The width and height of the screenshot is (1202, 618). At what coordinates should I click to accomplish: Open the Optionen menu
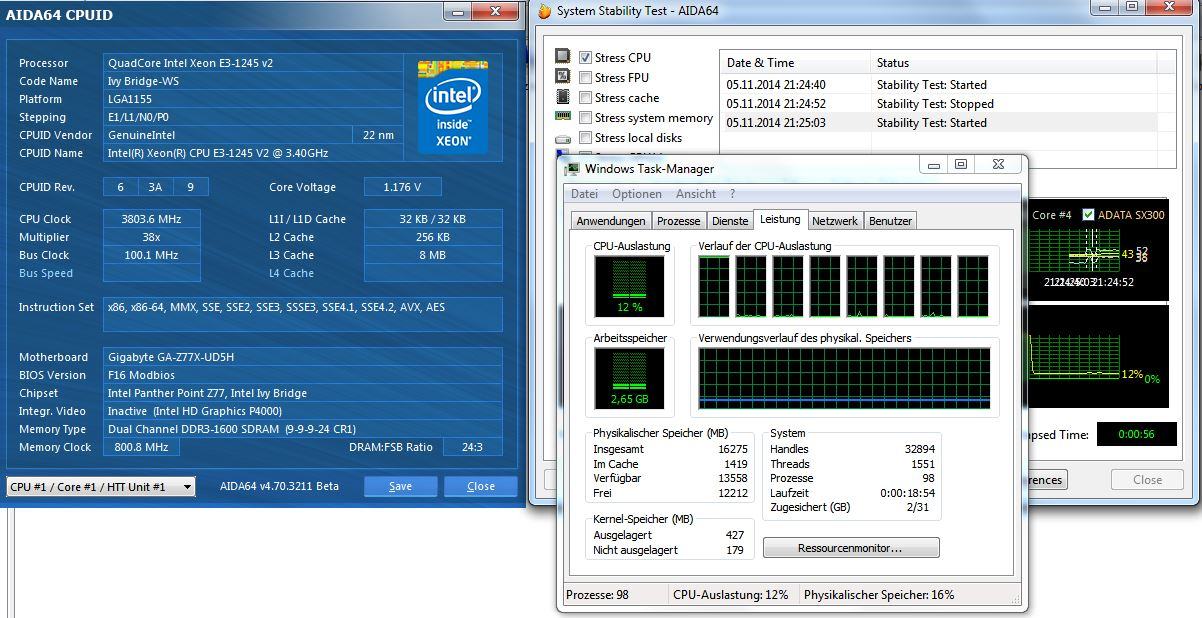(637, 194)
